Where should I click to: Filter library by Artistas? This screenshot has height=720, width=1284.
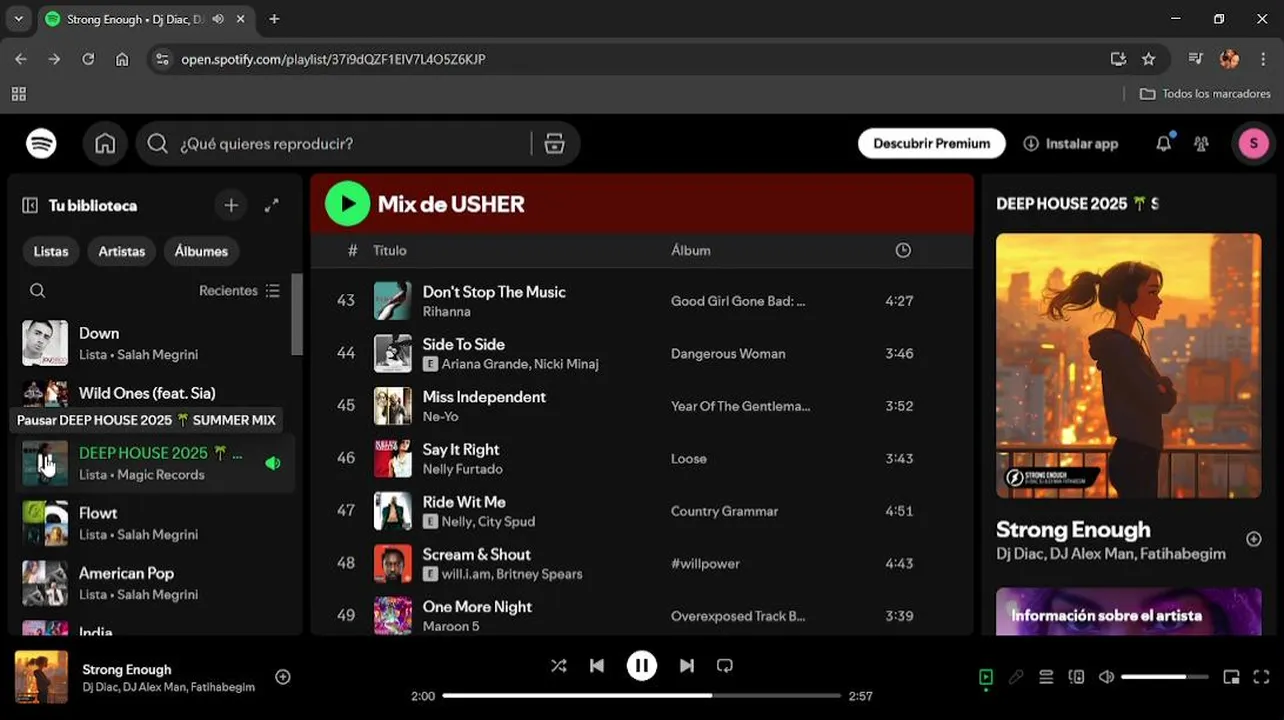coord(122,251)
